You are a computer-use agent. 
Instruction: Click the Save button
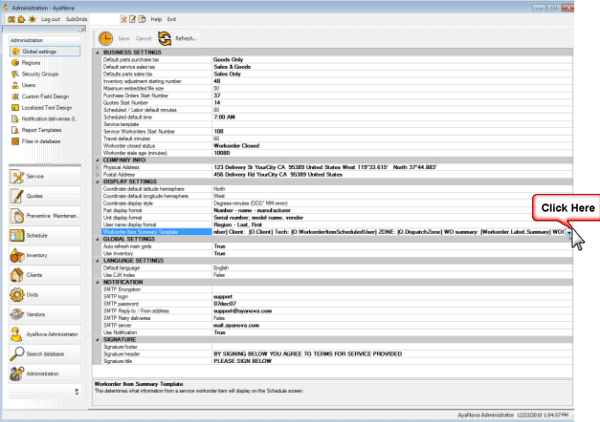point(124,38)
